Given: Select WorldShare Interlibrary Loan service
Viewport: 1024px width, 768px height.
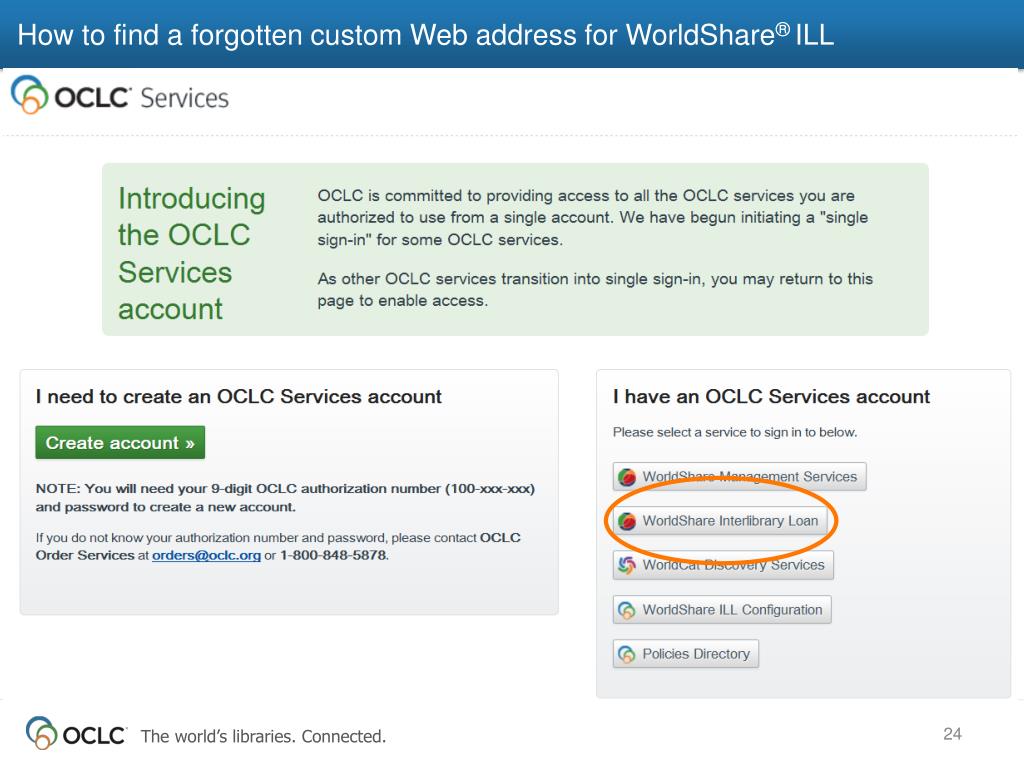Looking at the screenshot, I should (720, 520).
